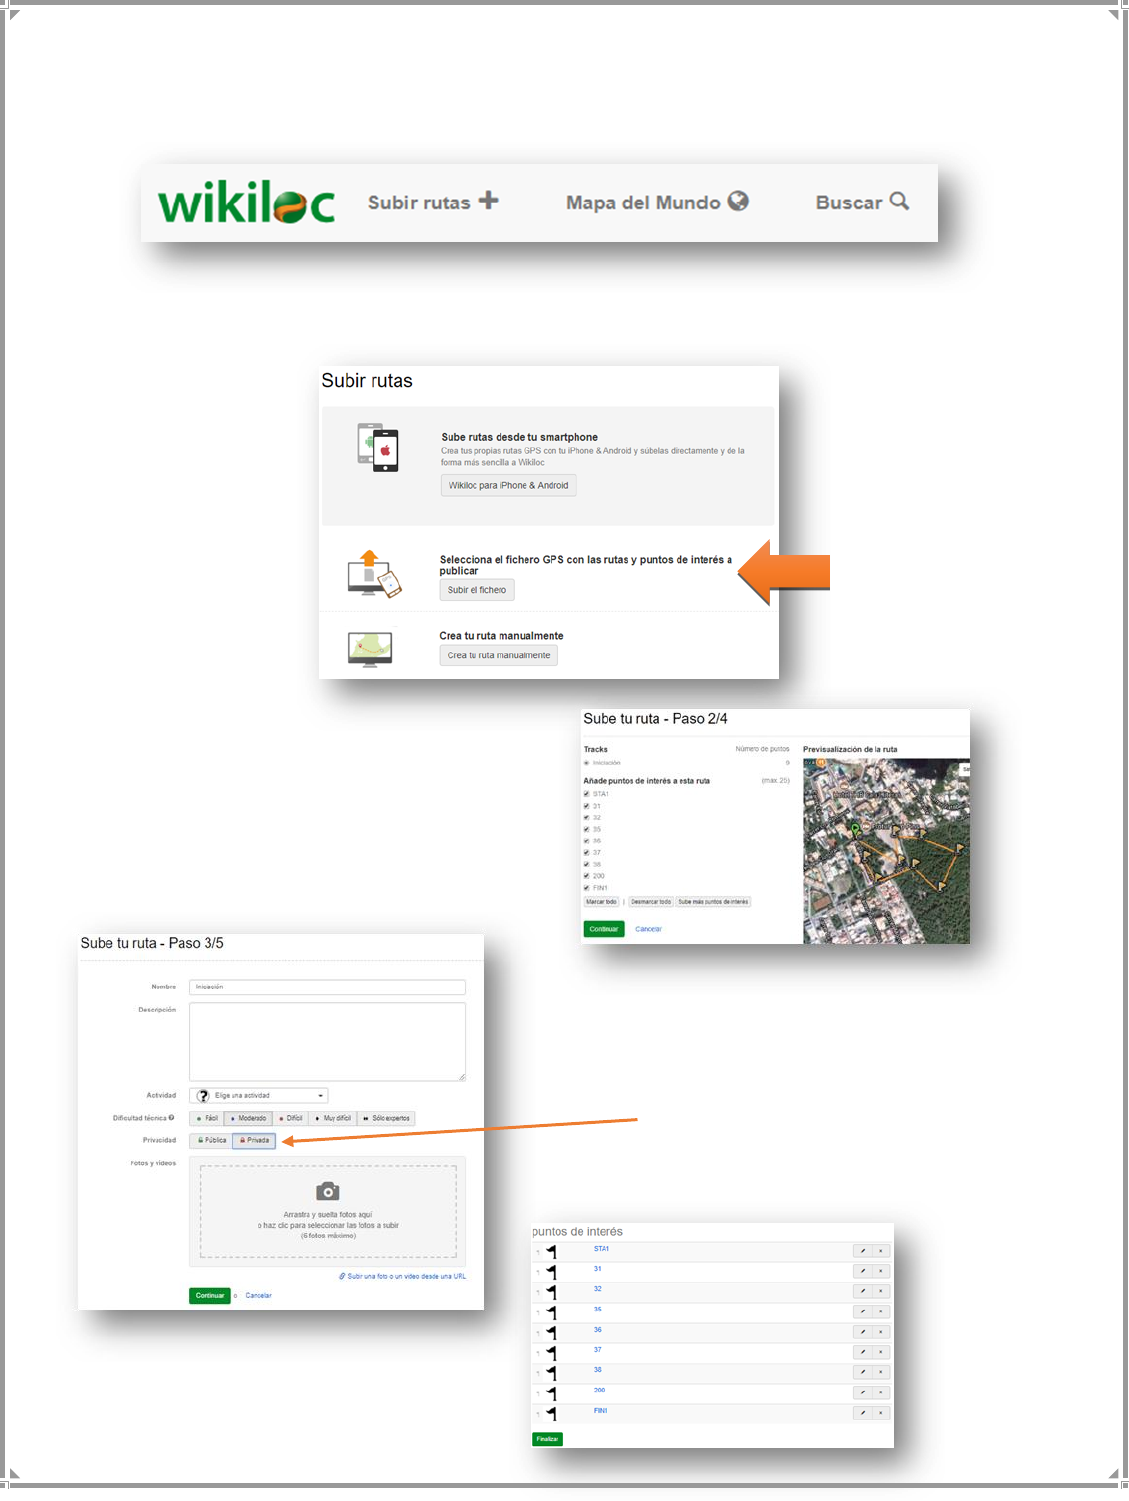1129x1501 pixels.
Task: Click the route preview satellite map
Action: pos(886,851)
